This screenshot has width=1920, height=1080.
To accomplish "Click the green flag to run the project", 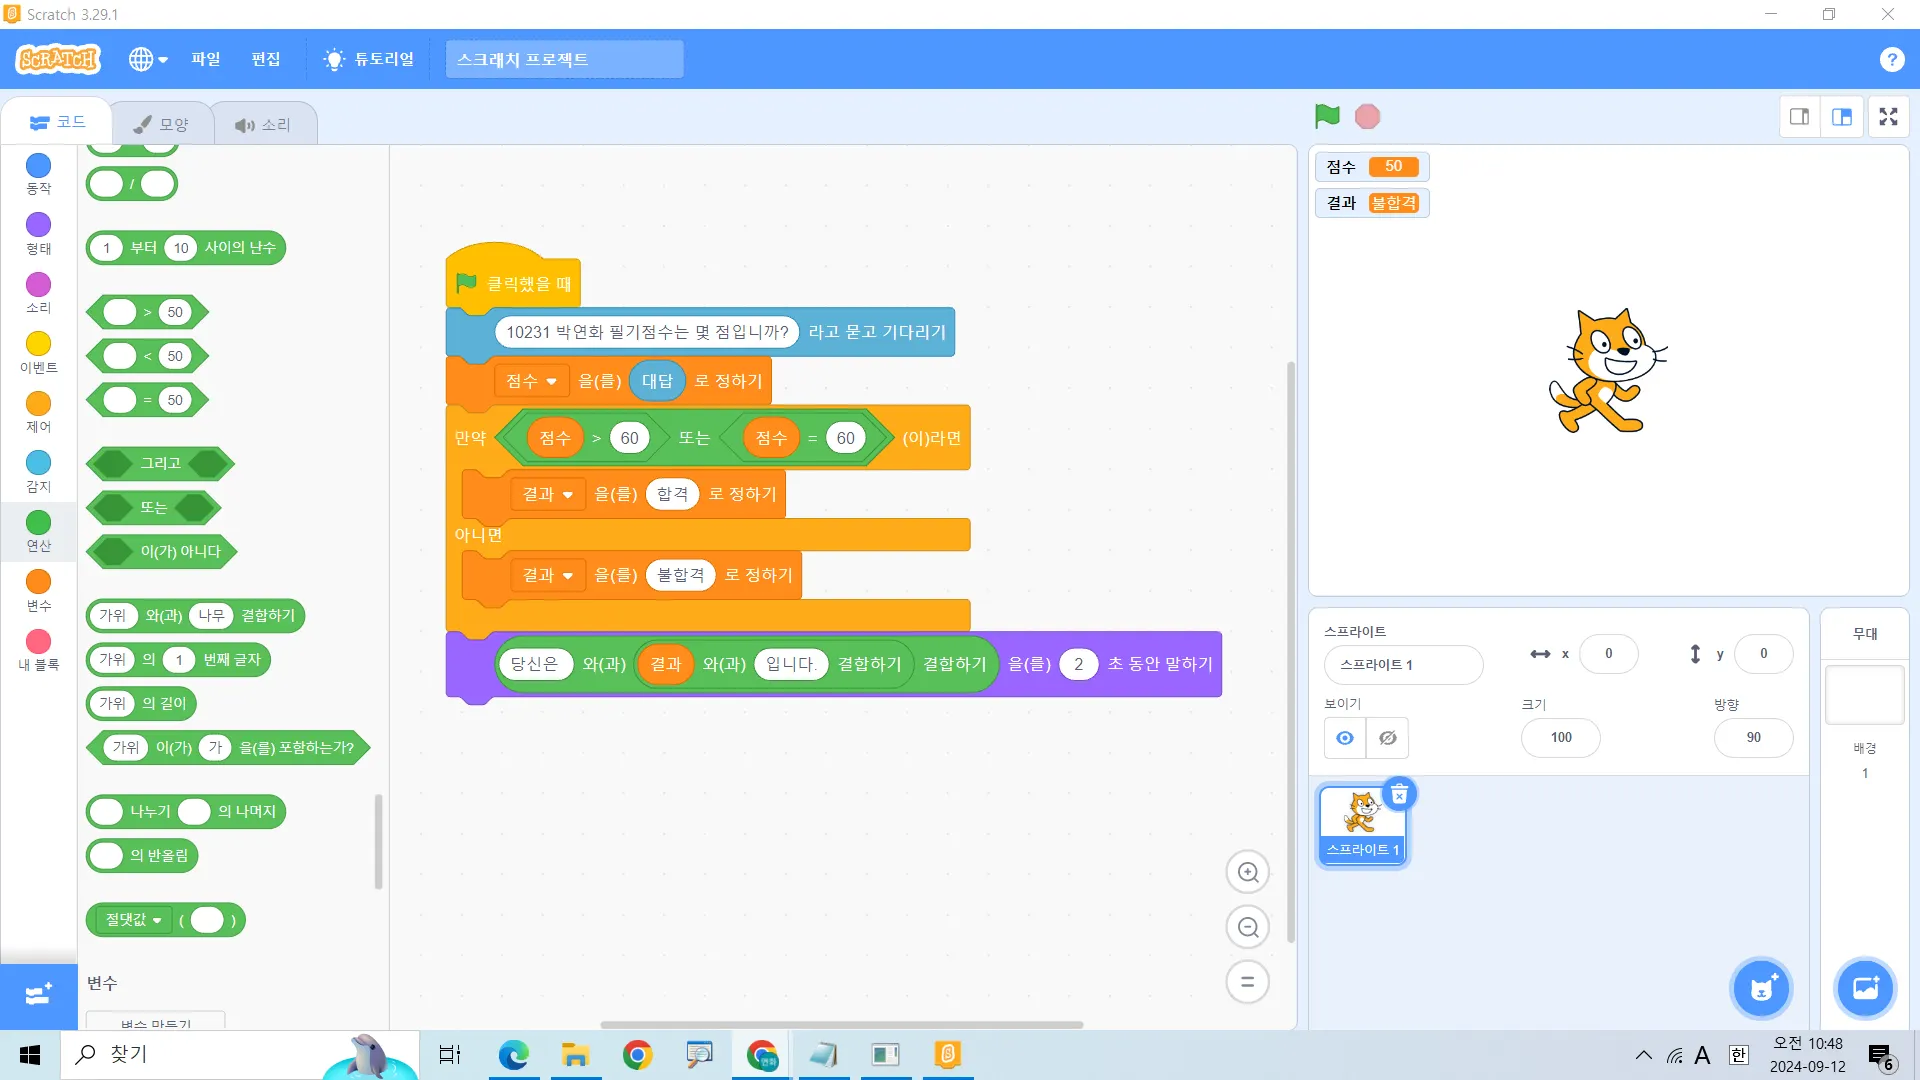I will click(1327, 117).
